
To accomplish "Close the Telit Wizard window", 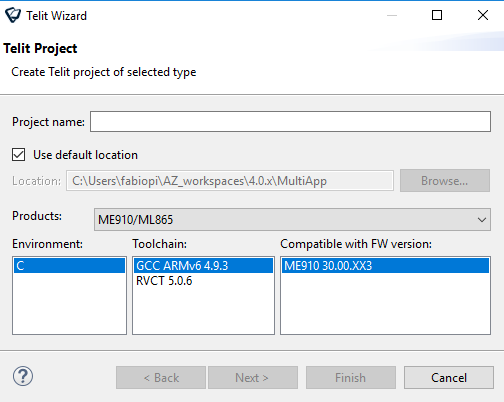I will click(483, 15).
